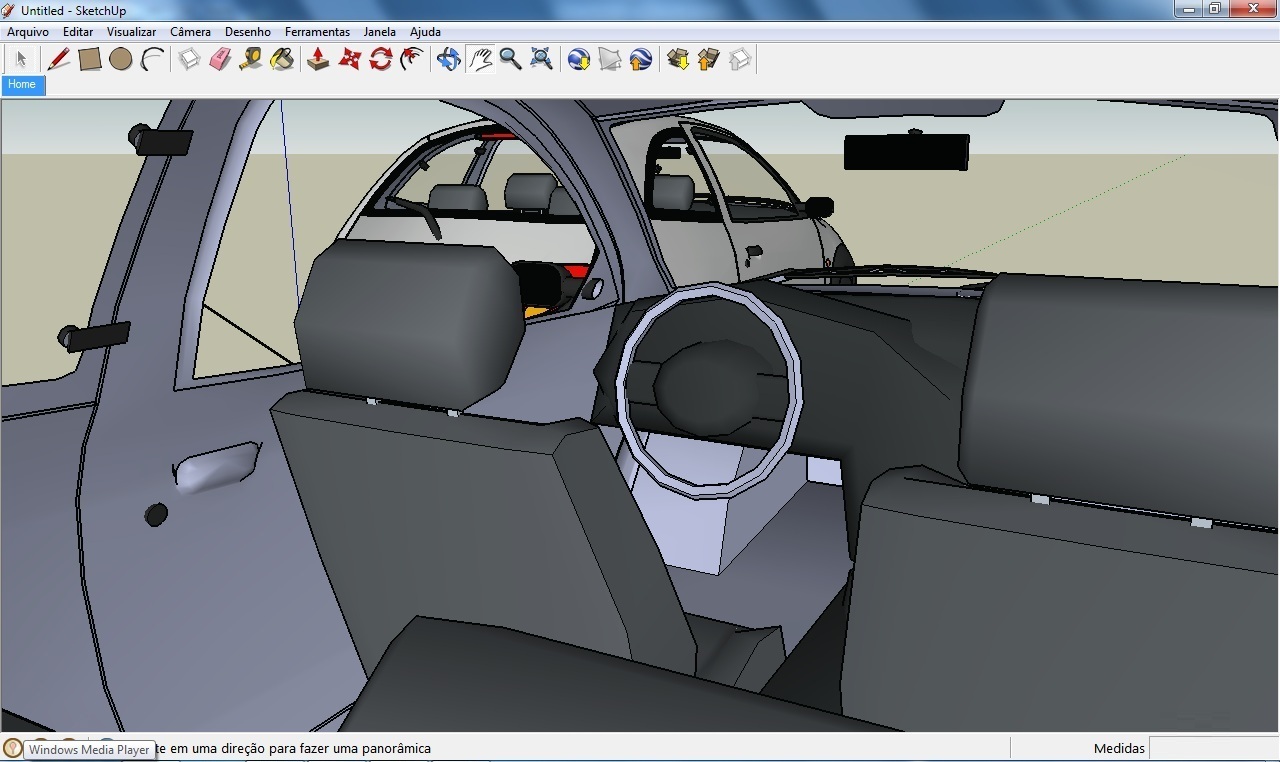Select the Line (pencil) tool
The image size is (1280, 762).
tap(57, 59)
